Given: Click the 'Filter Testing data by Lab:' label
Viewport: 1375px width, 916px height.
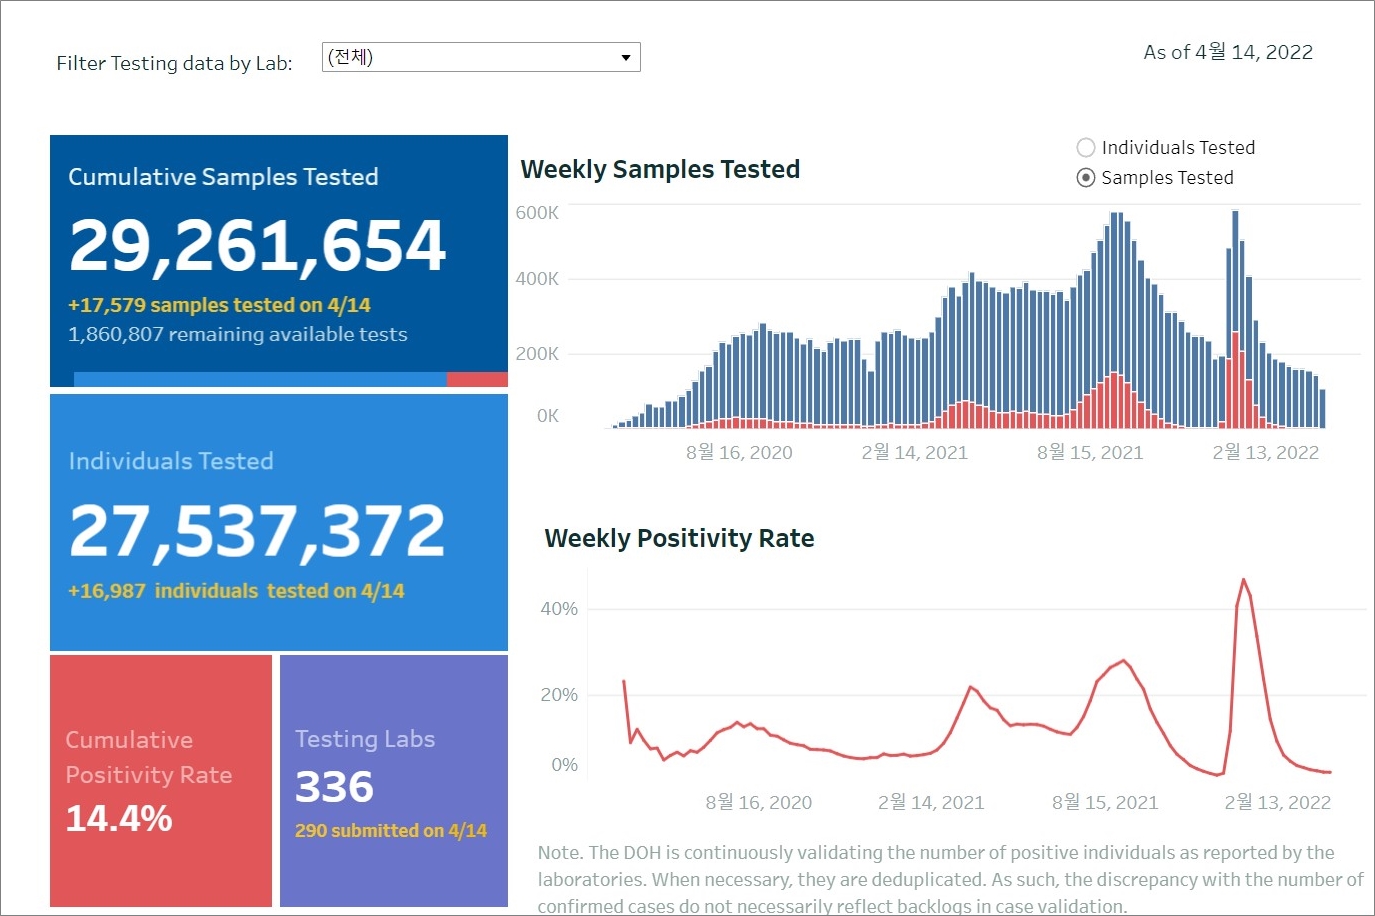Looking at the screenshot, I should 174,63.
